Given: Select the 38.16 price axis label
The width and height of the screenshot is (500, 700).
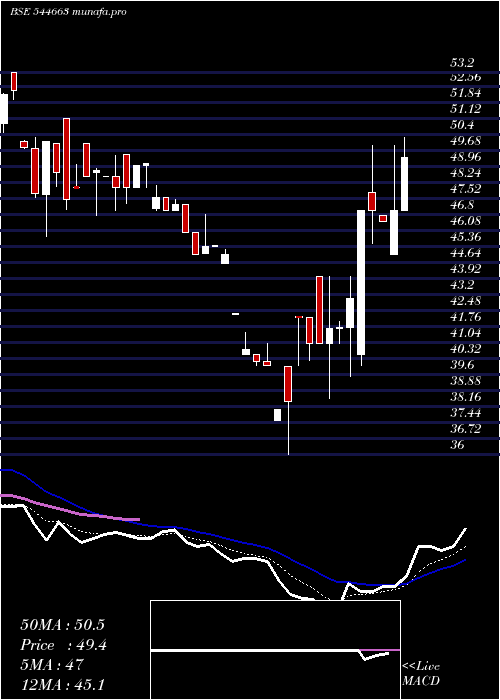Looking at the screenshot, I should click(466, 397).
